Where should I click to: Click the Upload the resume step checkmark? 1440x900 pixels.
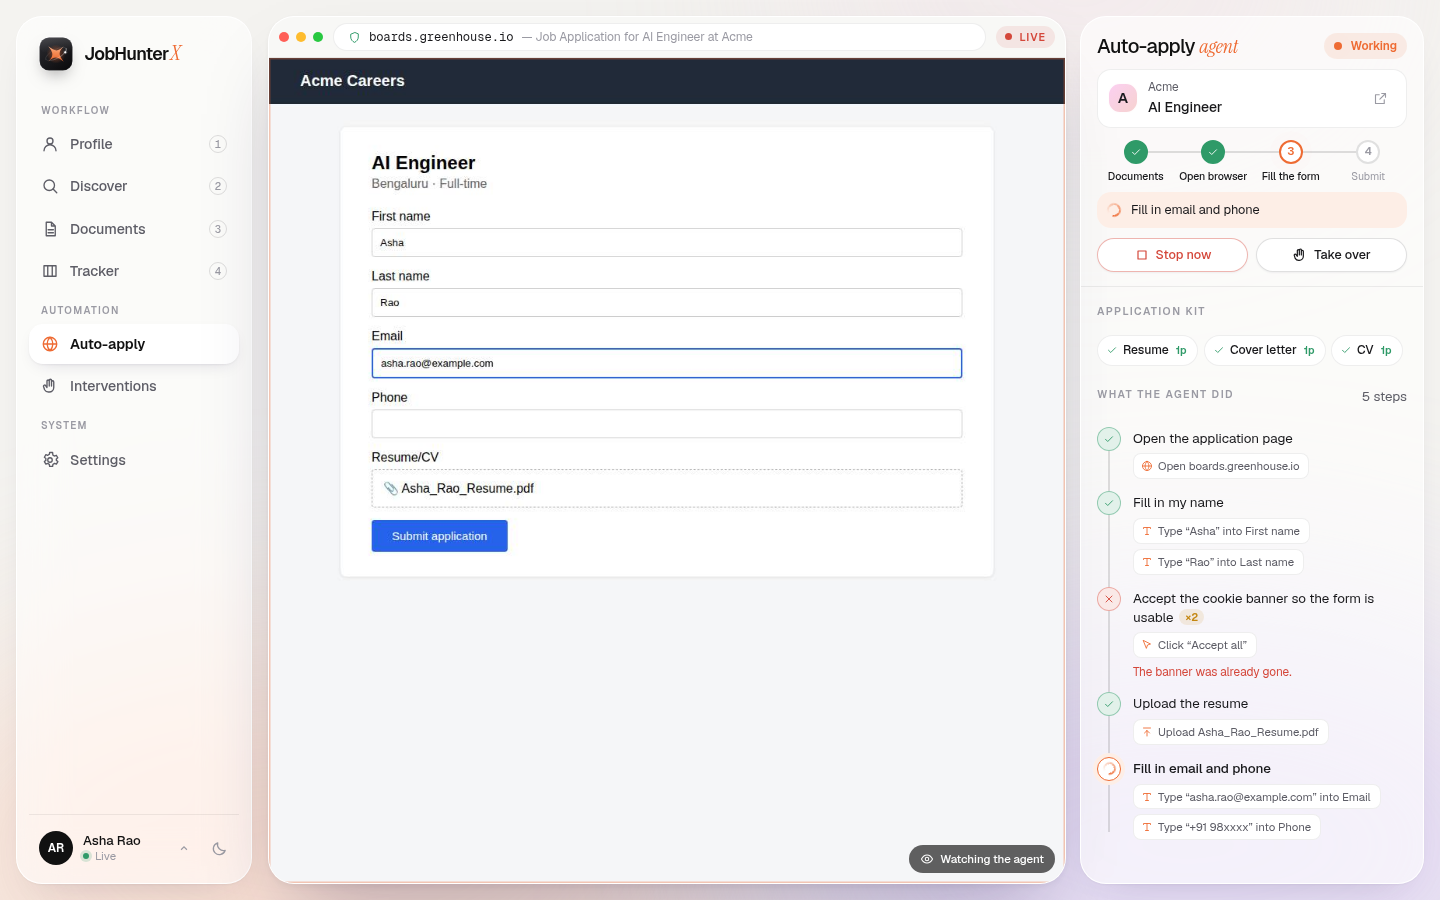click(x=1109, y=704)
